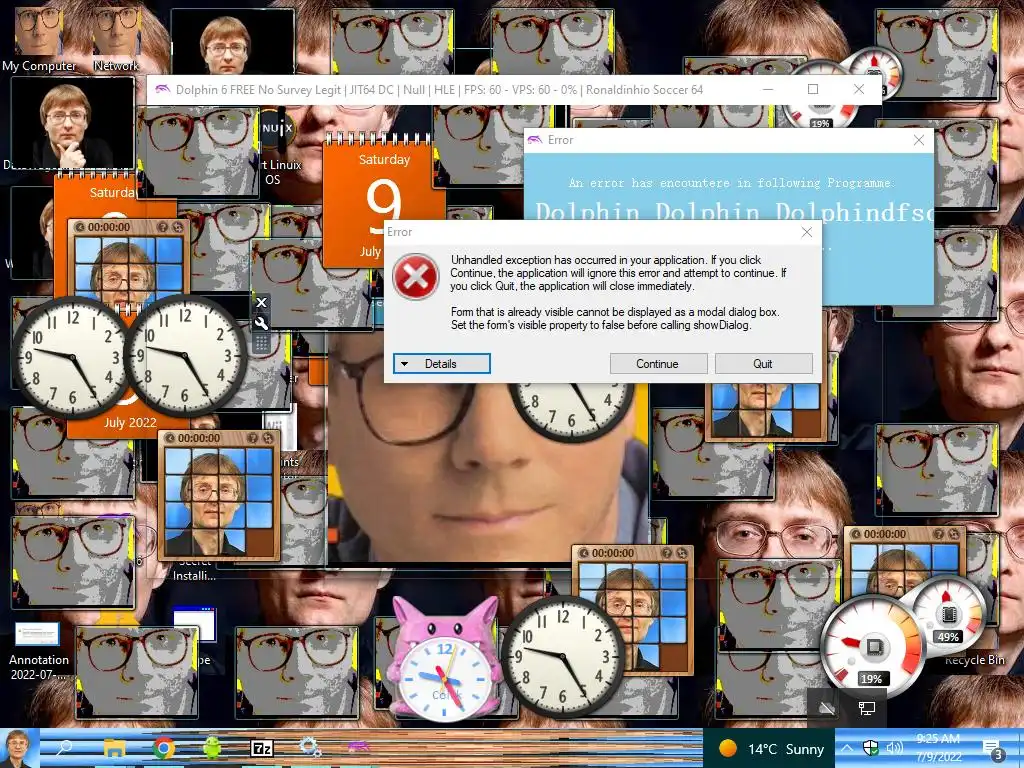Show hidden tray icons with the chevron
This screenshot has height=768, width=1024.
tap(846, 748)
